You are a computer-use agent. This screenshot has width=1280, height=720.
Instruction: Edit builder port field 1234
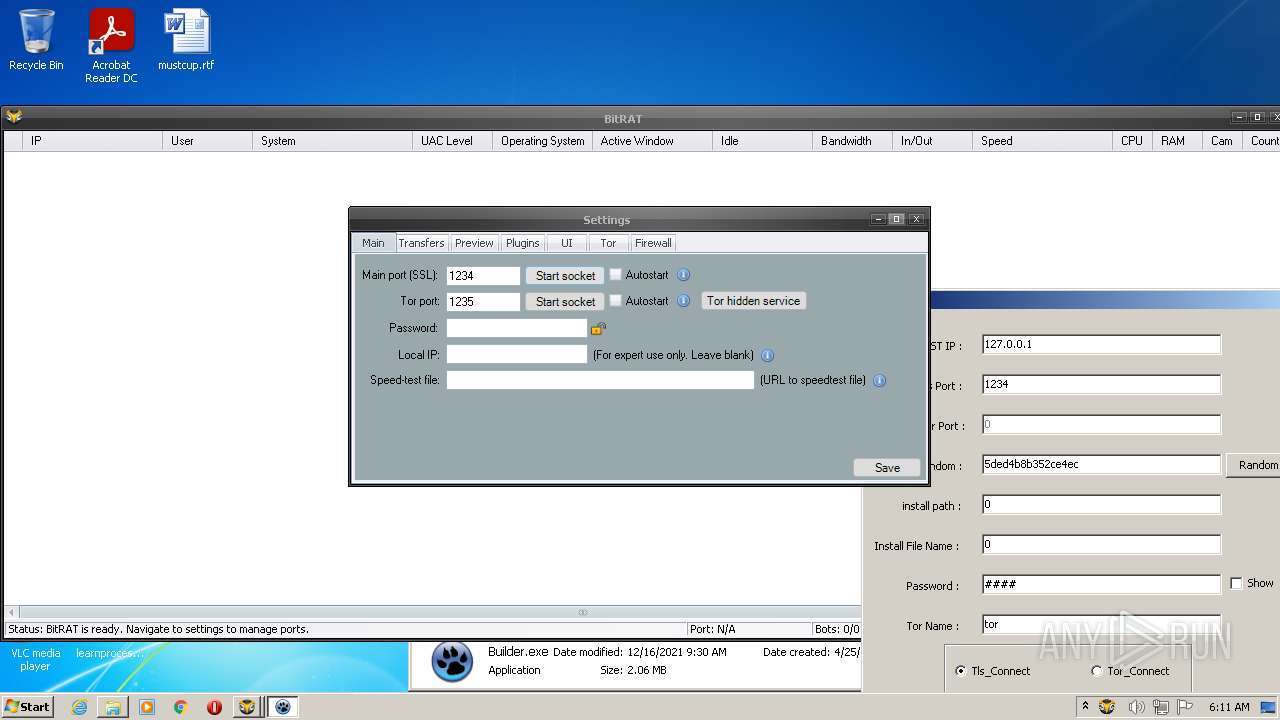click(1101, 384)
